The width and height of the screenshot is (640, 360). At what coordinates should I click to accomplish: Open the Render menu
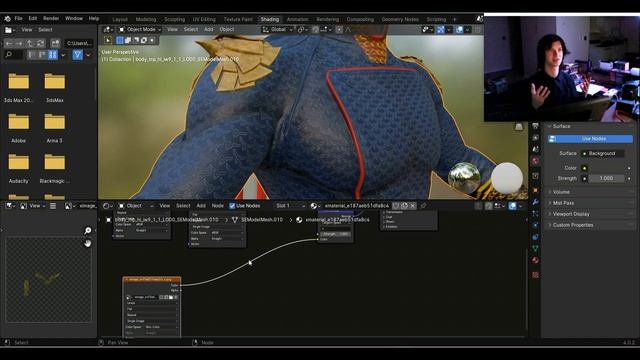51,18
